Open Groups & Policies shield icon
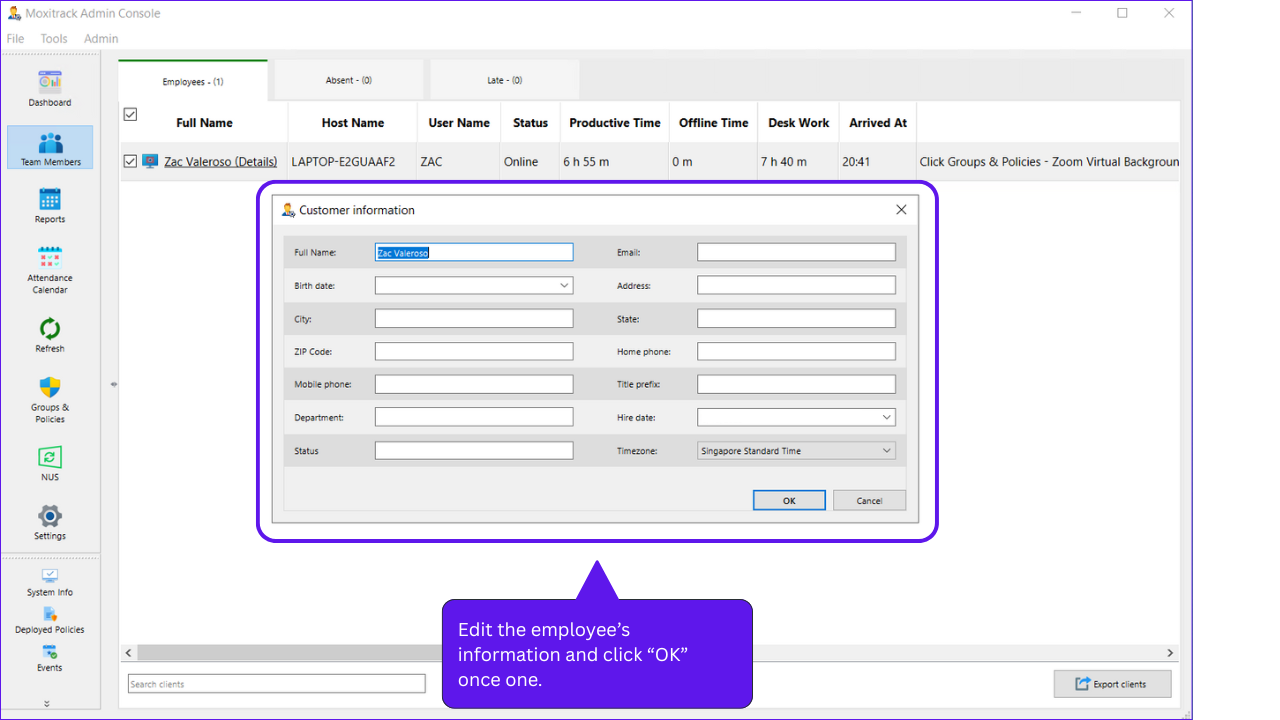The height and width of the screenshot is (720, 1280). click(x=50, y=388)
